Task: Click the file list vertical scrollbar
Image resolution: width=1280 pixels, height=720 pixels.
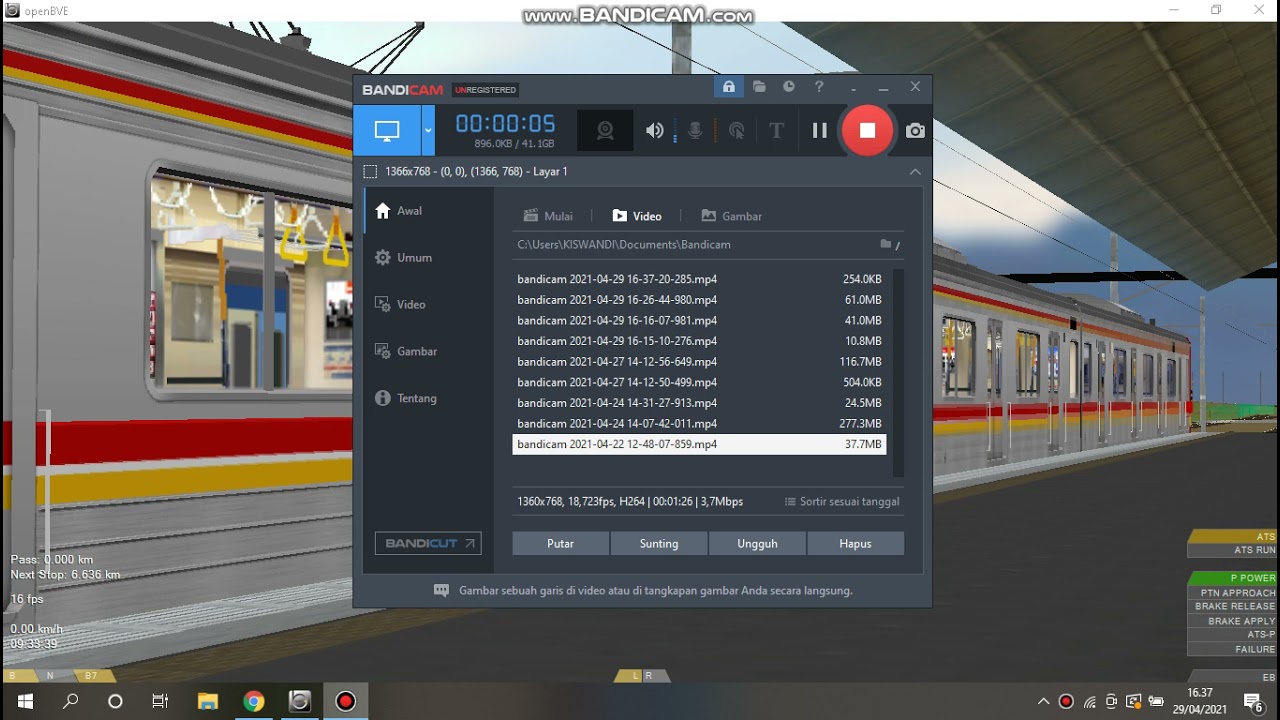Action: [898, 372]
